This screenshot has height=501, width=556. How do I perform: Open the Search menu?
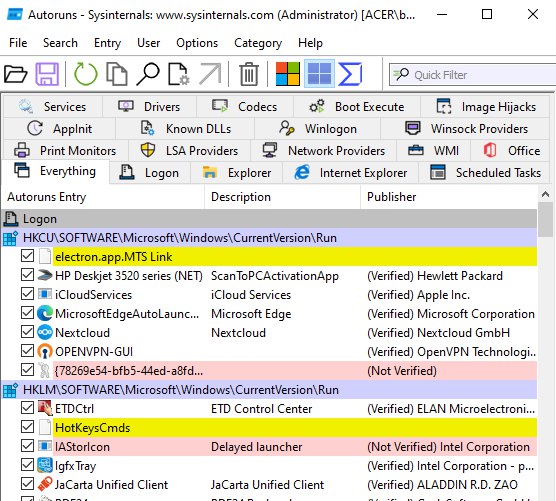(x=60, y=43)
